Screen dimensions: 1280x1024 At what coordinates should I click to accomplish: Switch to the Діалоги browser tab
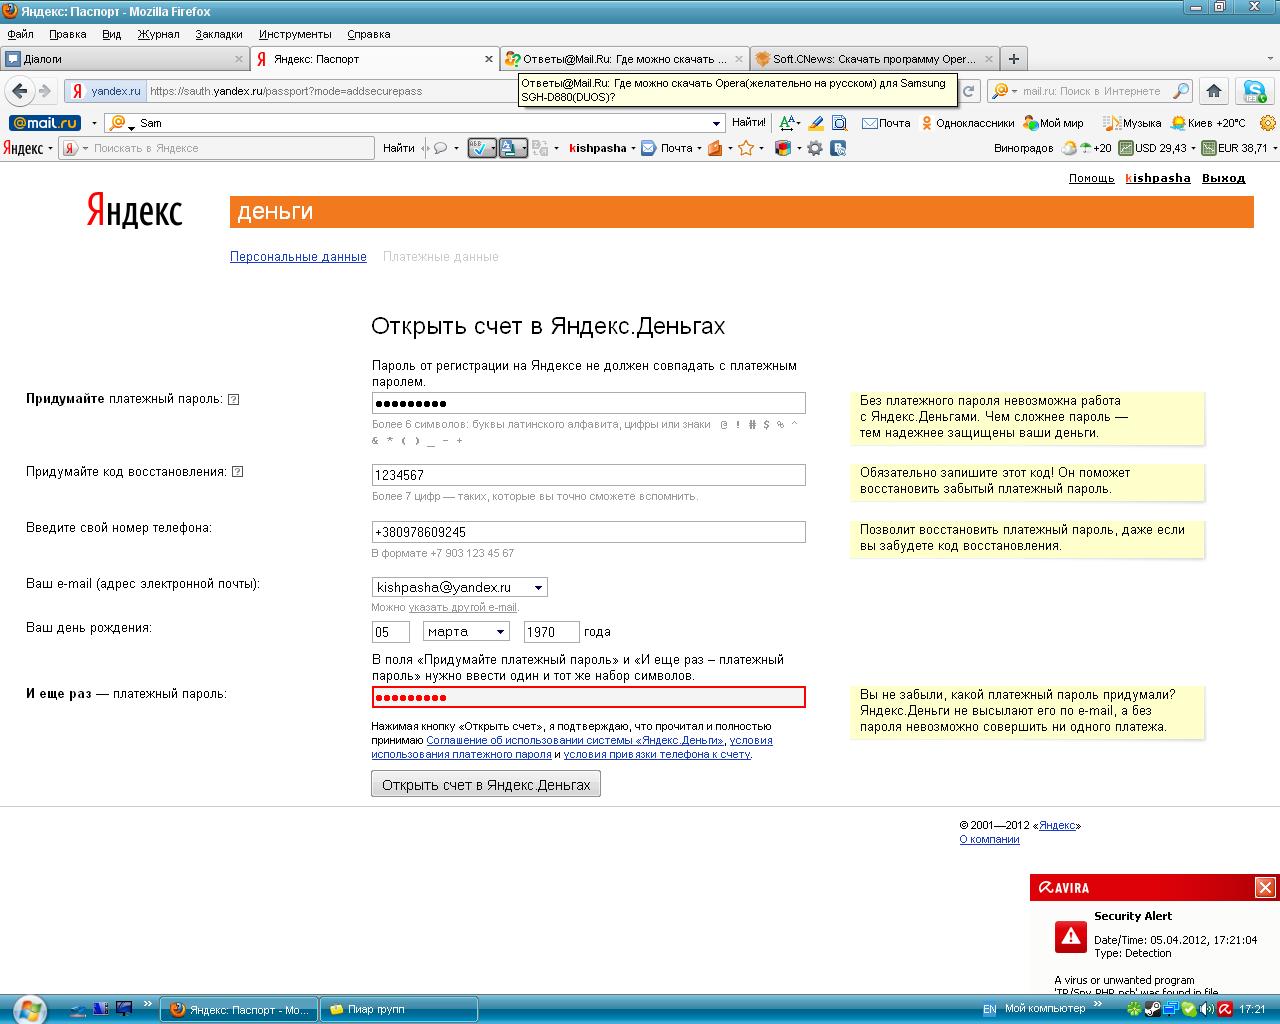tap(125, 59)
